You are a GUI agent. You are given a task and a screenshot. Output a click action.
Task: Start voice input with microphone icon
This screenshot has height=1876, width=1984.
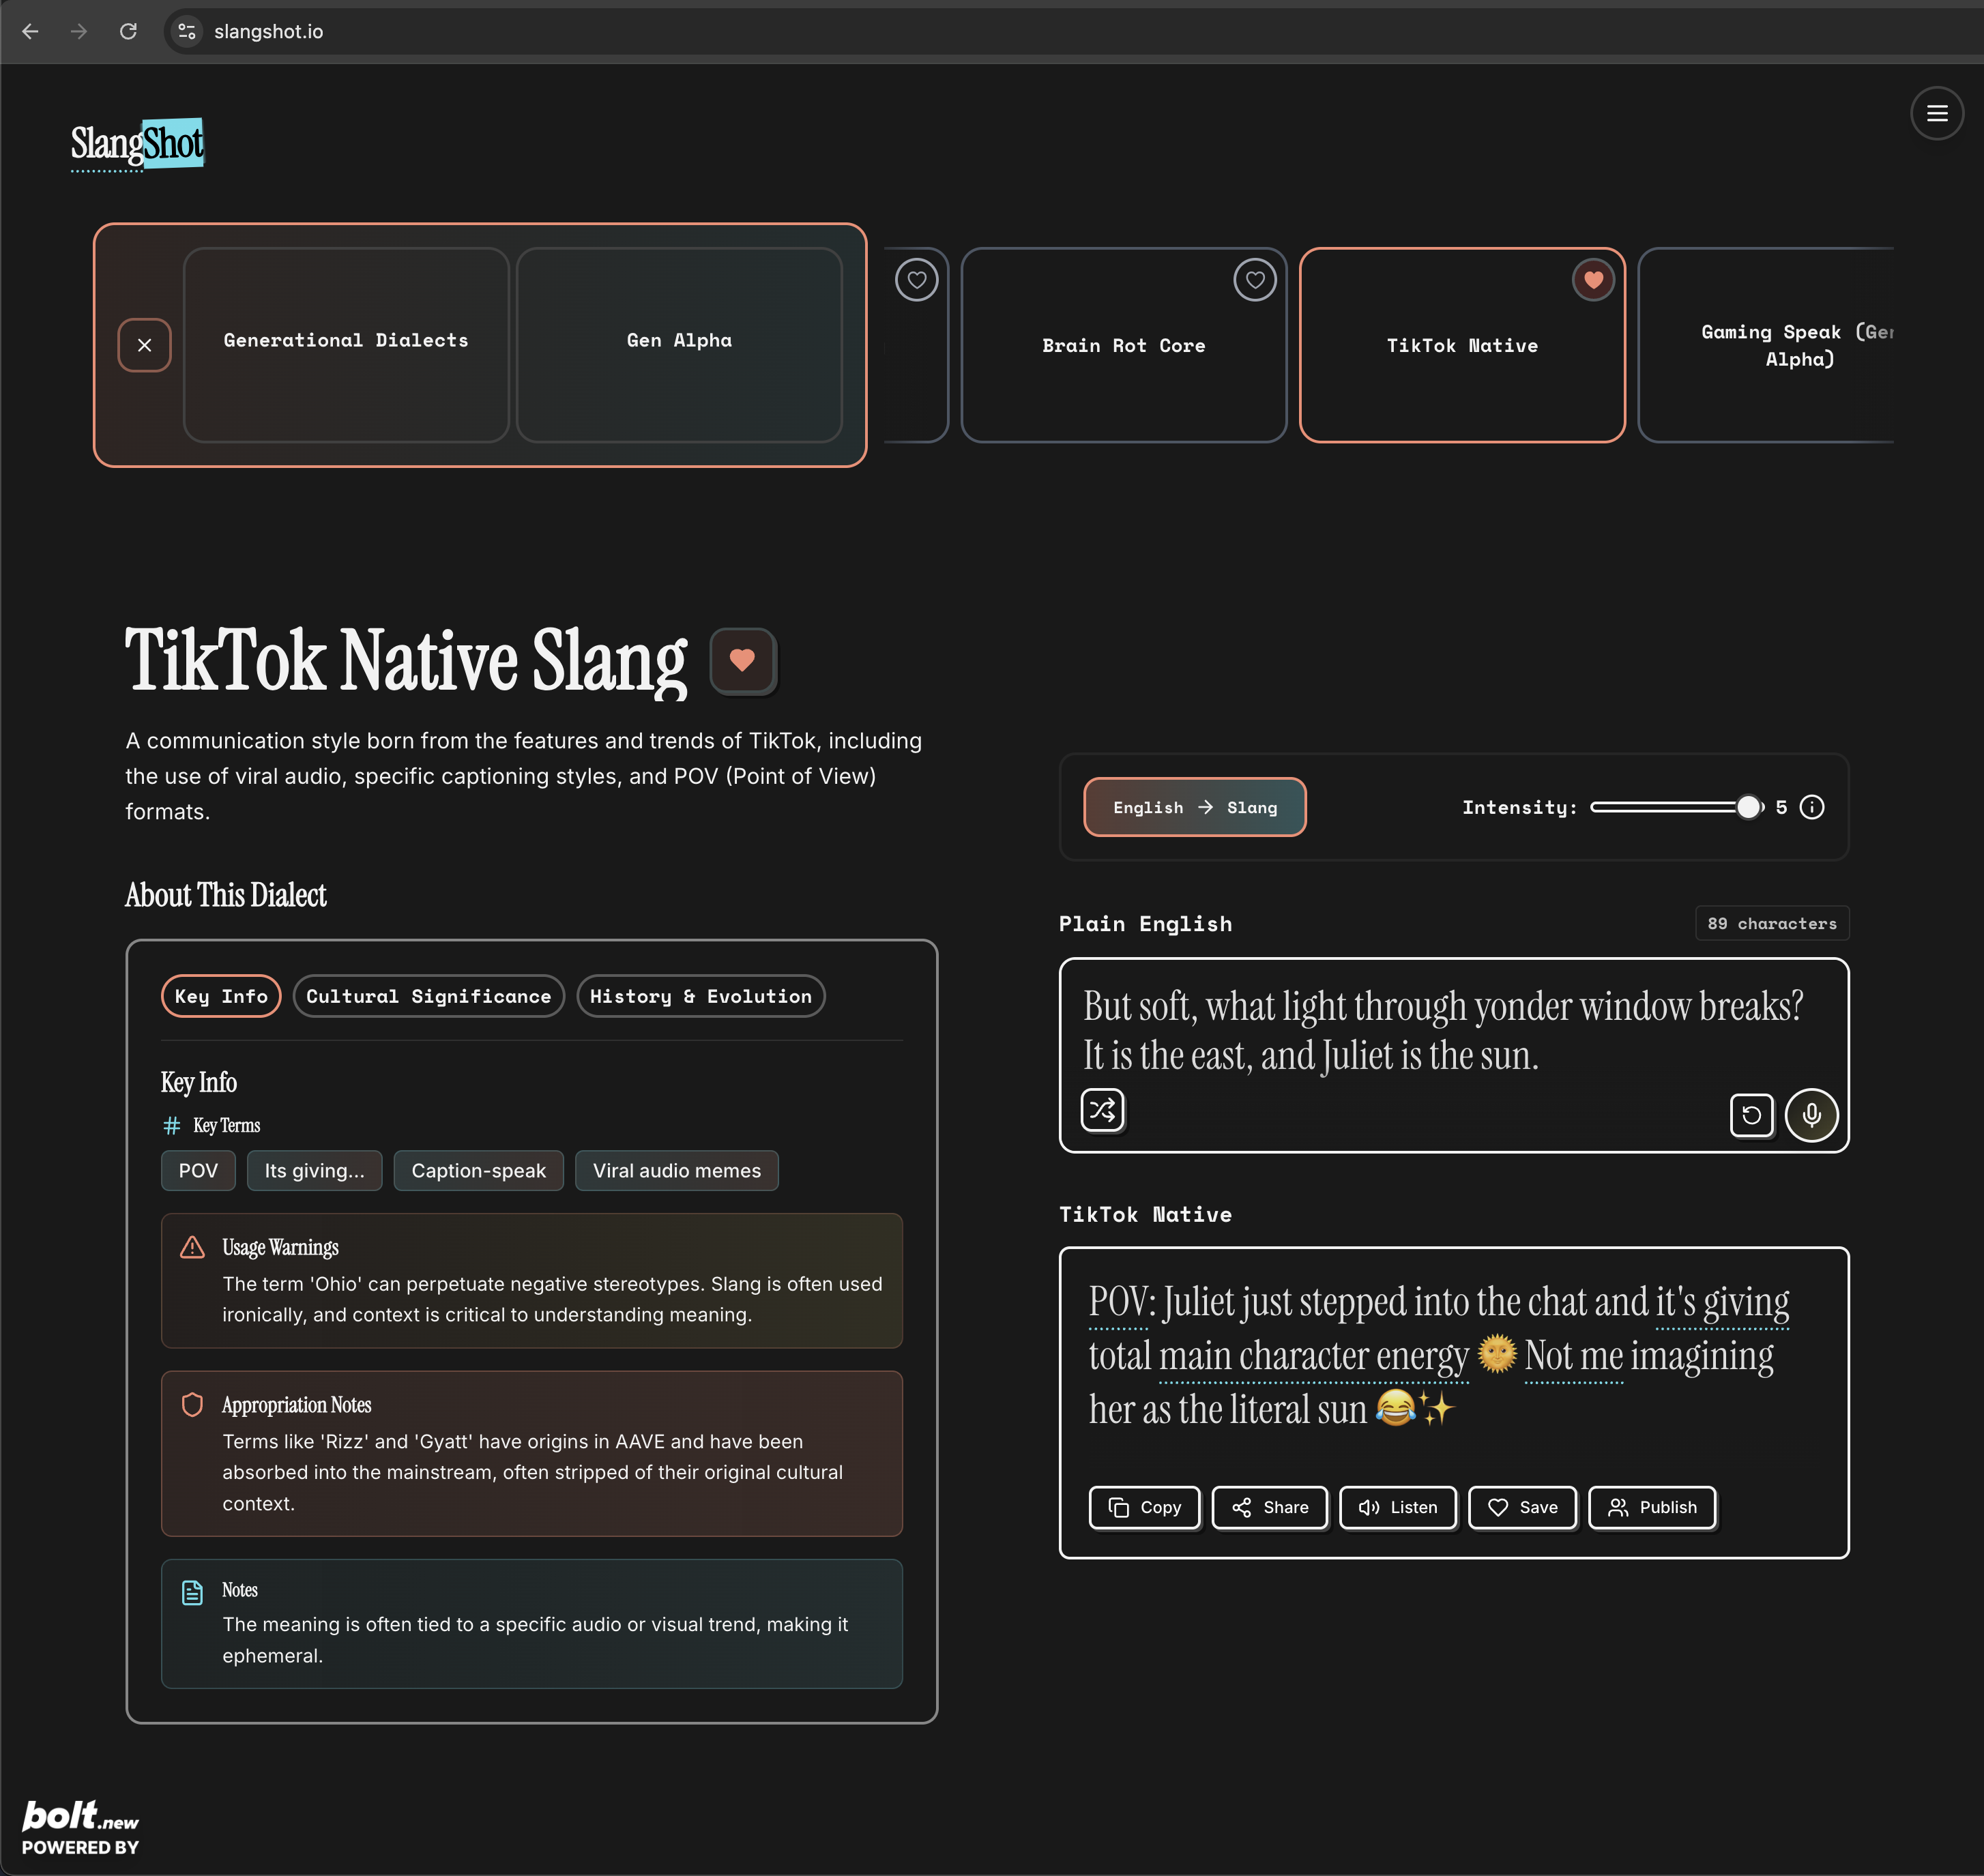pos(1811,1115)
